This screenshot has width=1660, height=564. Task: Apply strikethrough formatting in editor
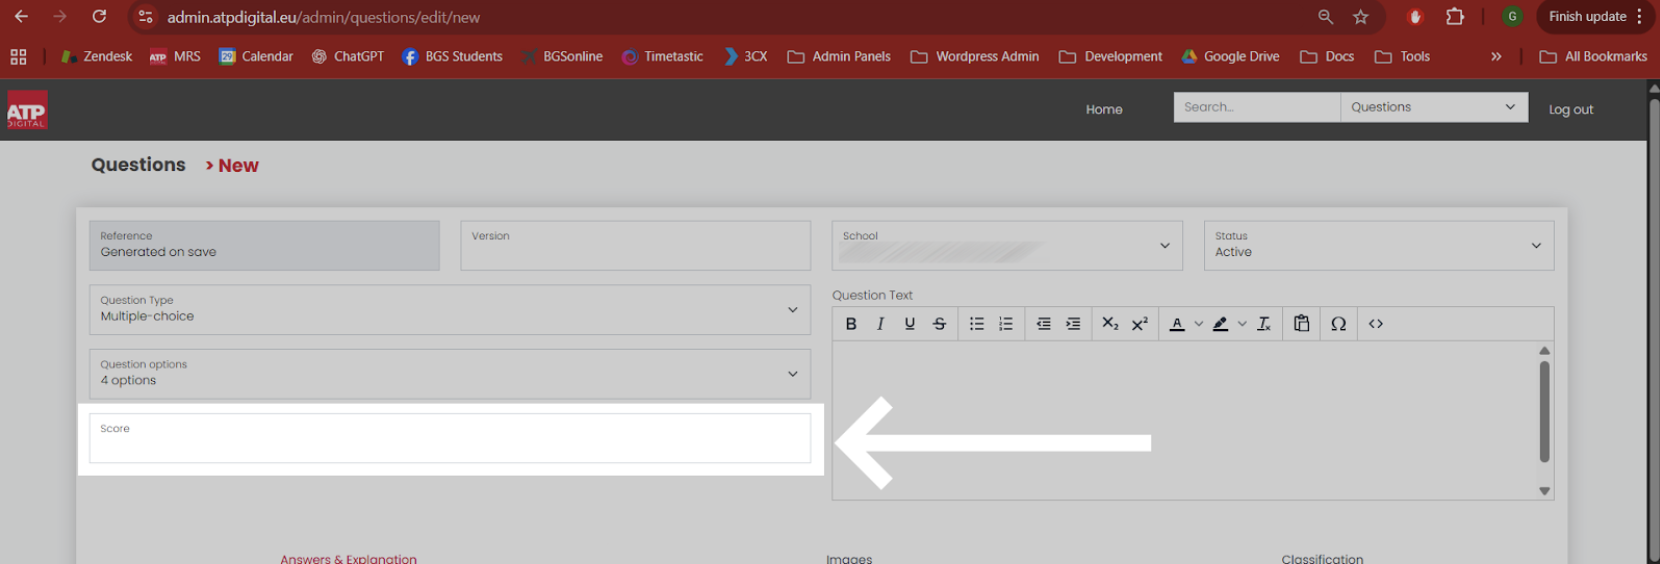(939, 324)
